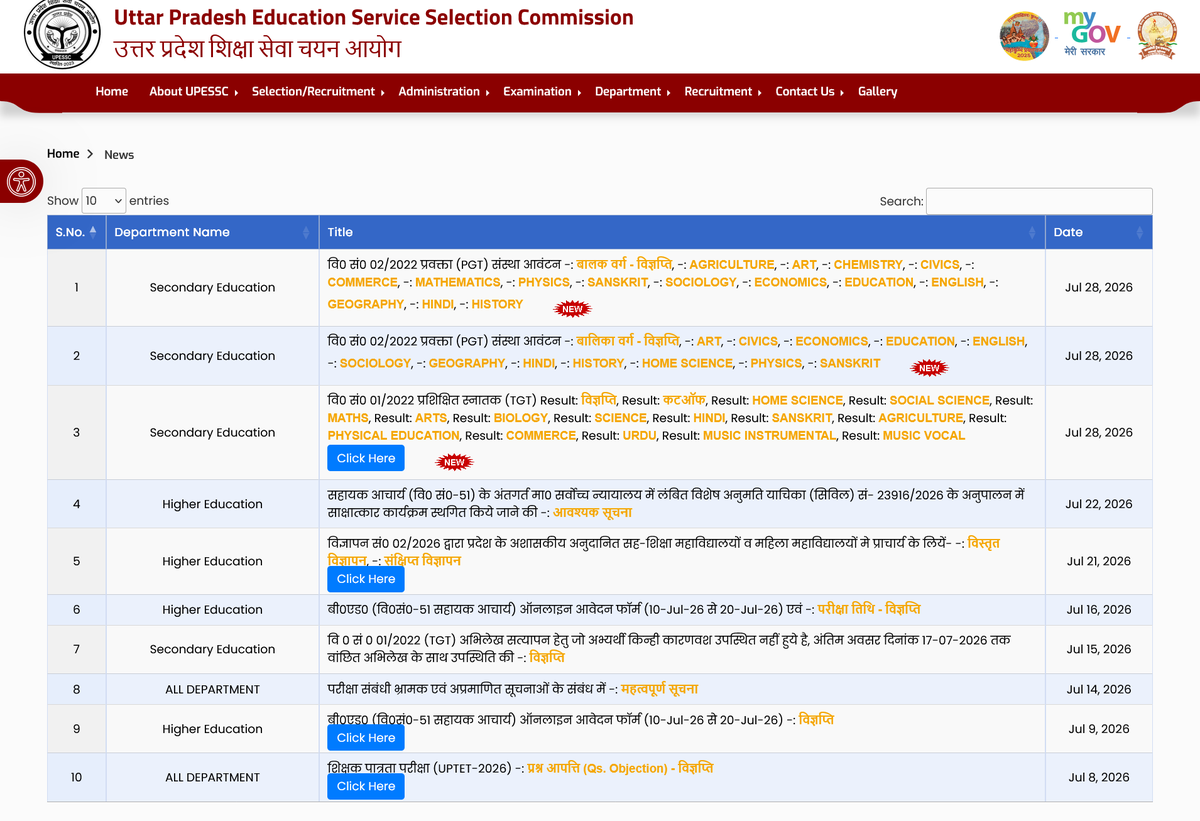Image resolution: width=1200 pixels, height=821 pixels.
Task: Open संक्षिप्त विज्ञापन link in row 5
Action: pos(422,561)
